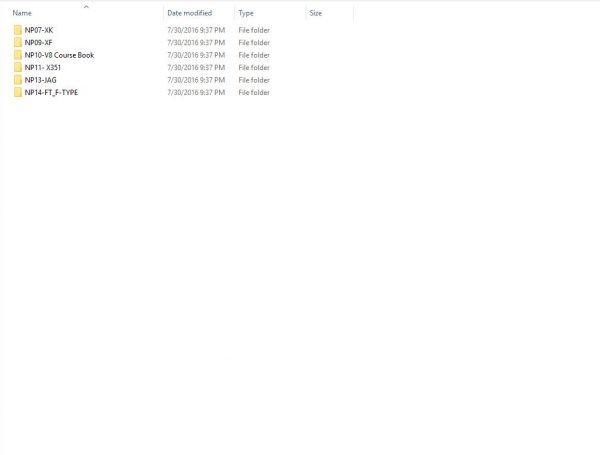Click the date modified of NP11- X351
Image resolution: width=600 pixels, height=455 pixels.
click(x=196, y=67)
